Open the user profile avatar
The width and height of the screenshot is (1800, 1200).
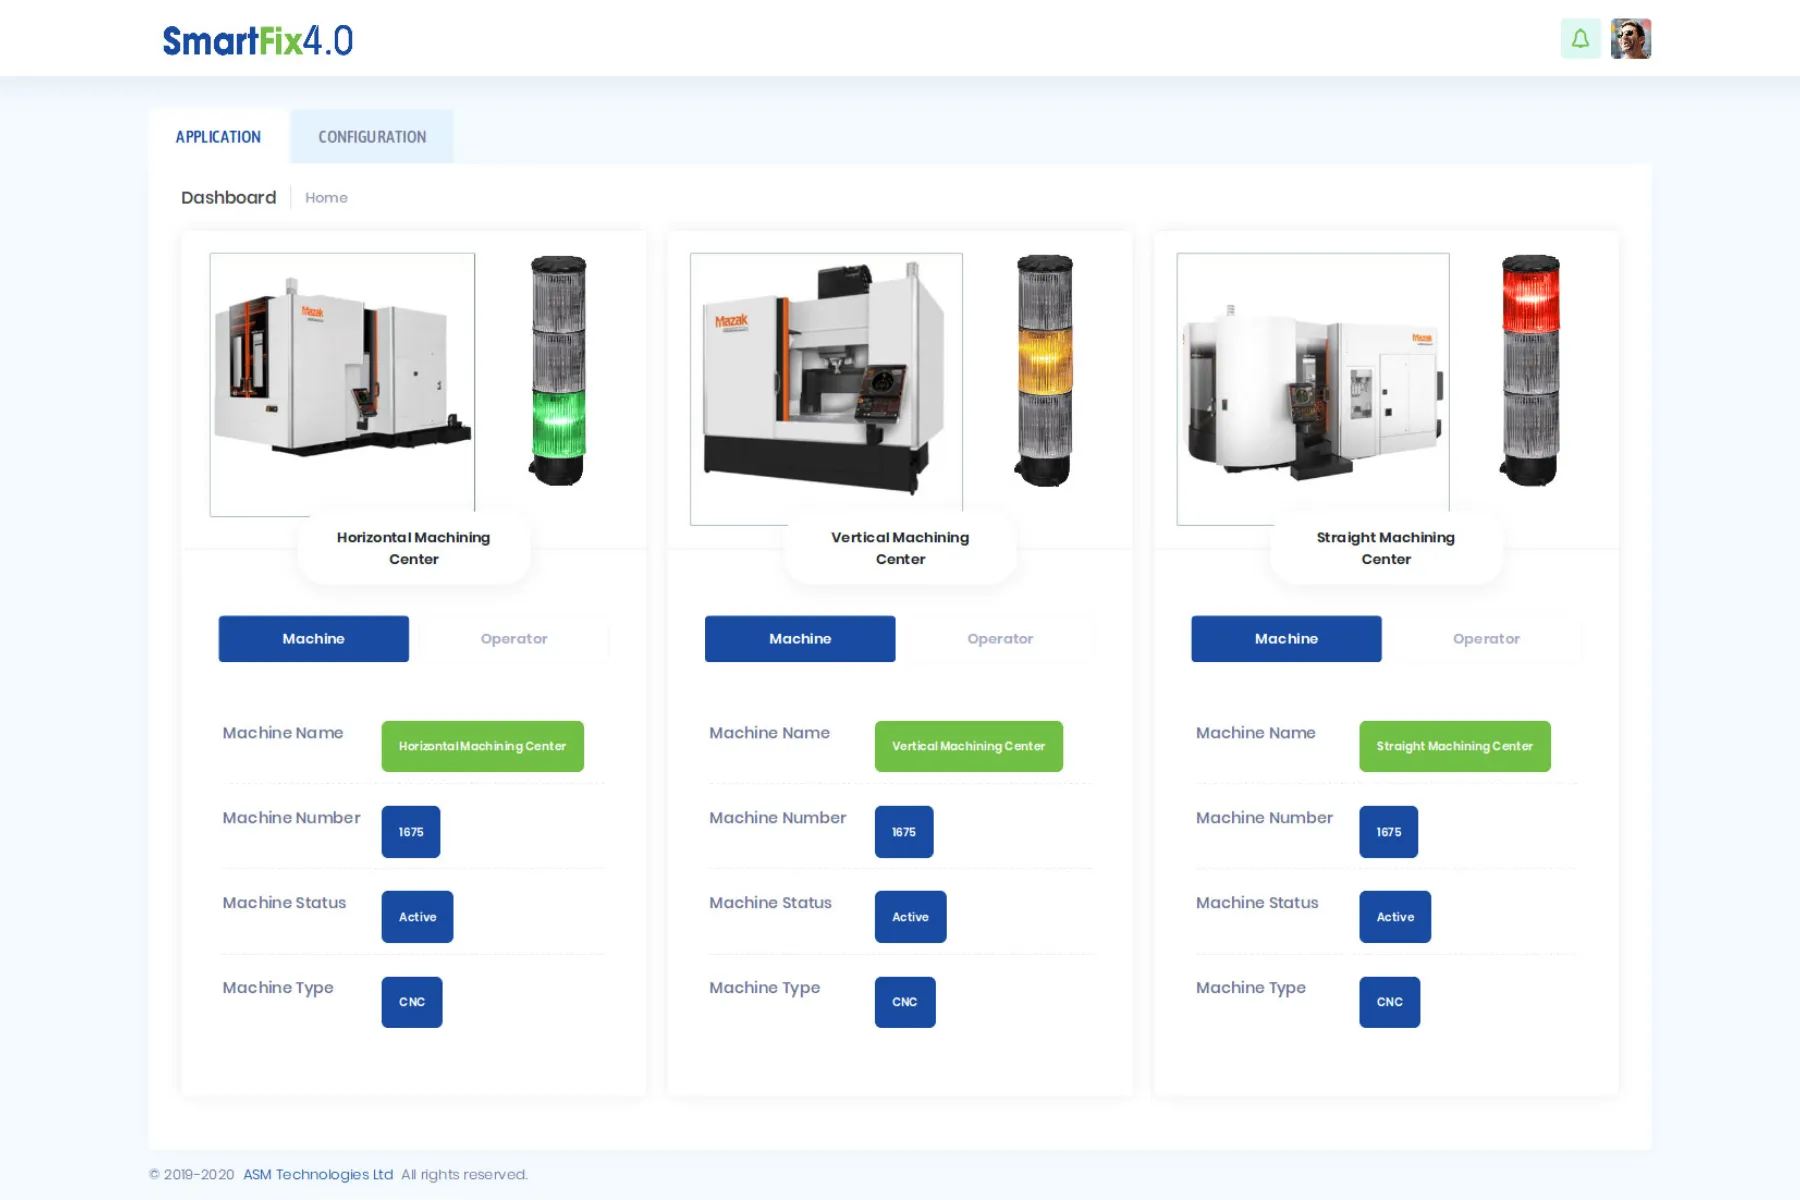1630,39
